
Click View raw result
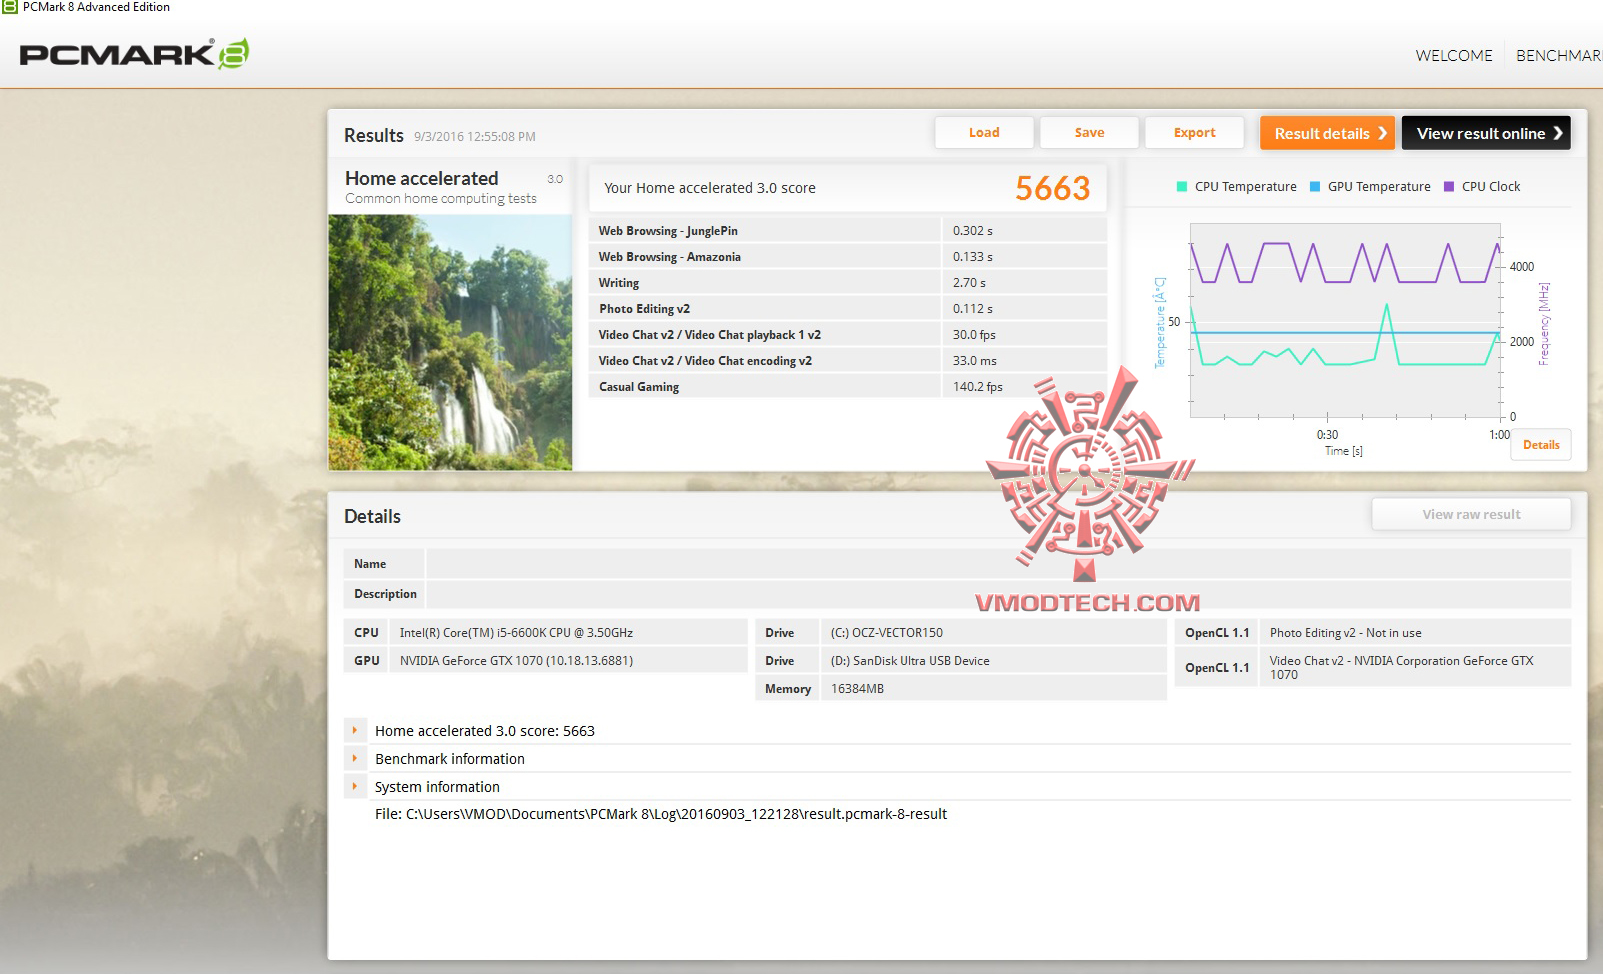click(1470, 513)
